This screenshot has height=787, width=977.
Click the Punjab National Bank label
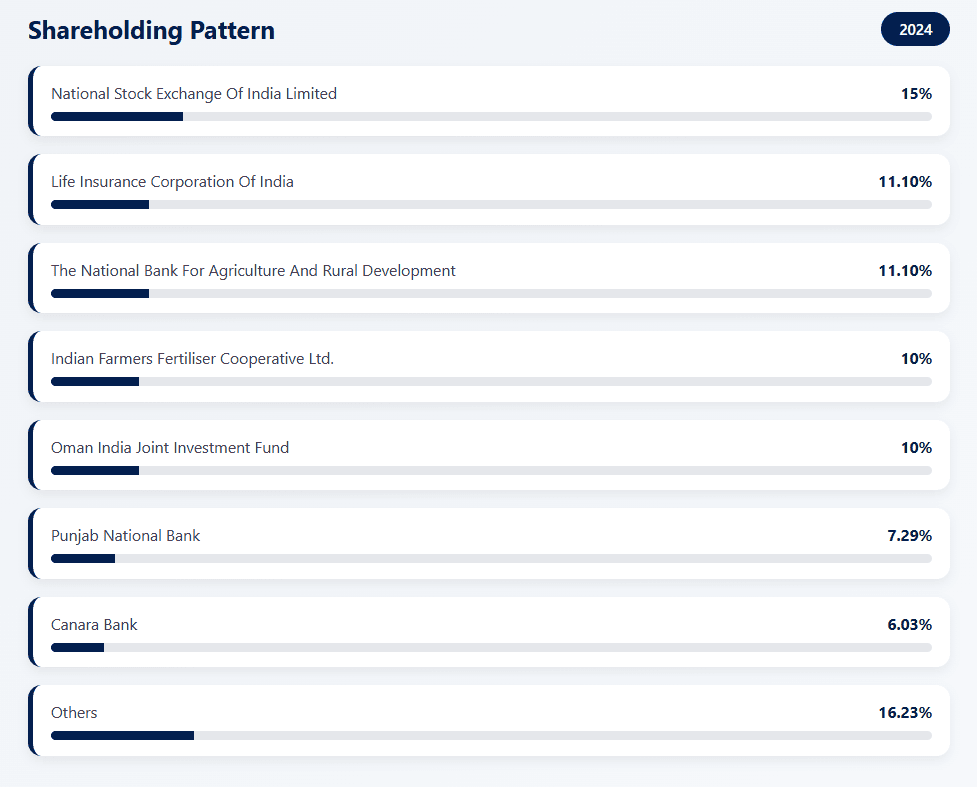click(x=125, y=536)
